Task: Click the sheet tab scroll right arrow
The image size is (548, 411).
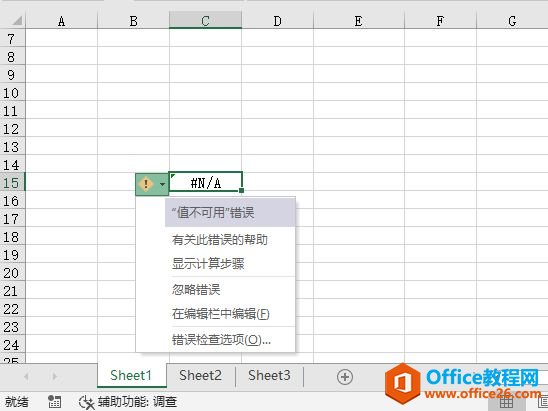Action: 54,376
